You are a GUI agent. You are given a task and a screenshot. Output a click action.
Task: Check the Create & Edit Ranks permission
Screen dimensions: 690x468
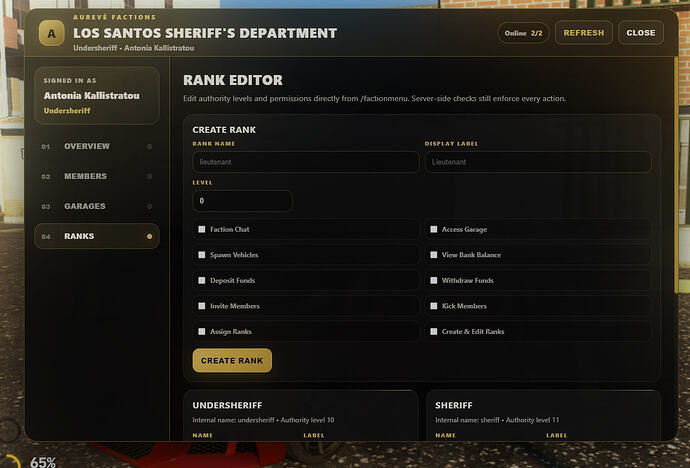point(433,331)
